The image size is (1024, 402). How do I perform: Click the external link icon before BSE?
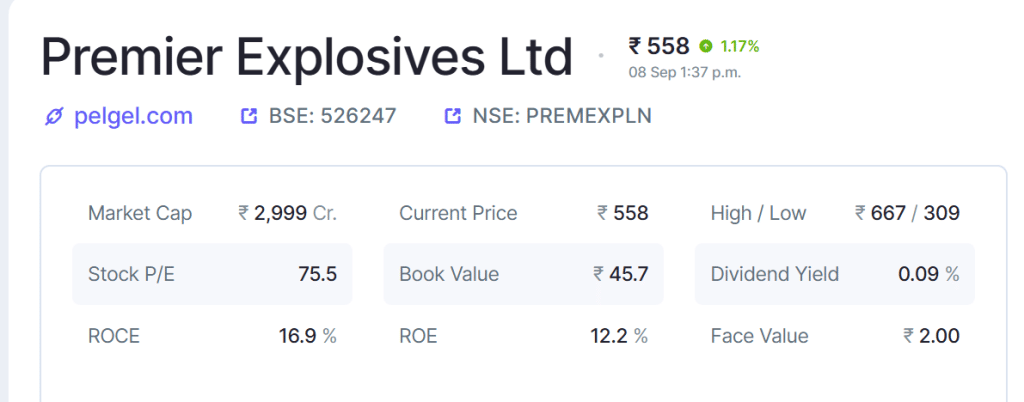point(249,116)
